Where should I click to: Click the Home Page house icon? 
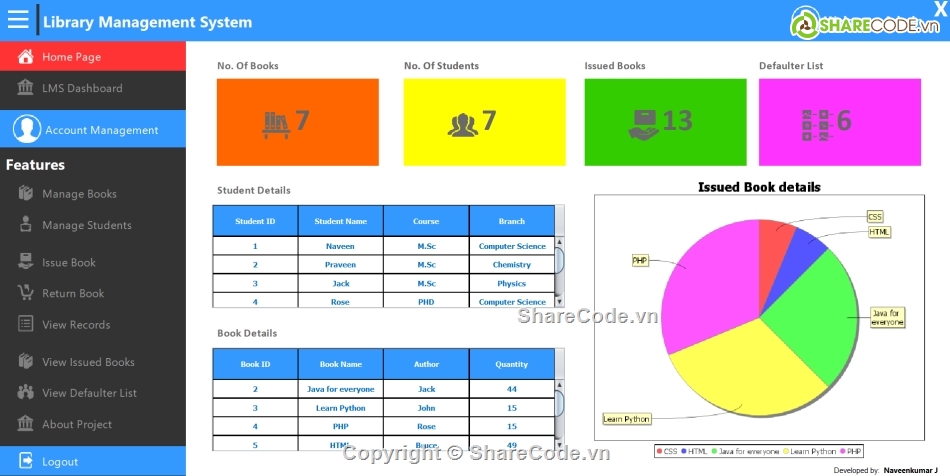[26, 57]
